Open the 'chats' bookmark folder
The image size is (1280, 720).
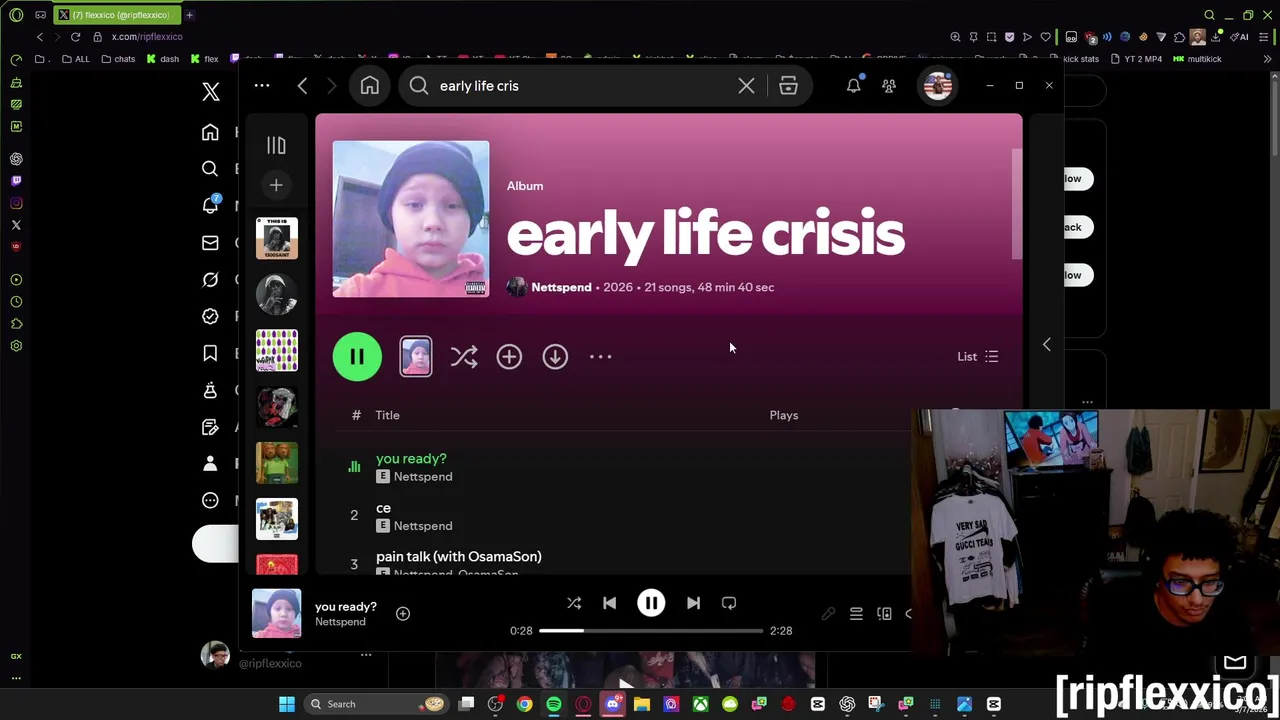coord(117,59)
